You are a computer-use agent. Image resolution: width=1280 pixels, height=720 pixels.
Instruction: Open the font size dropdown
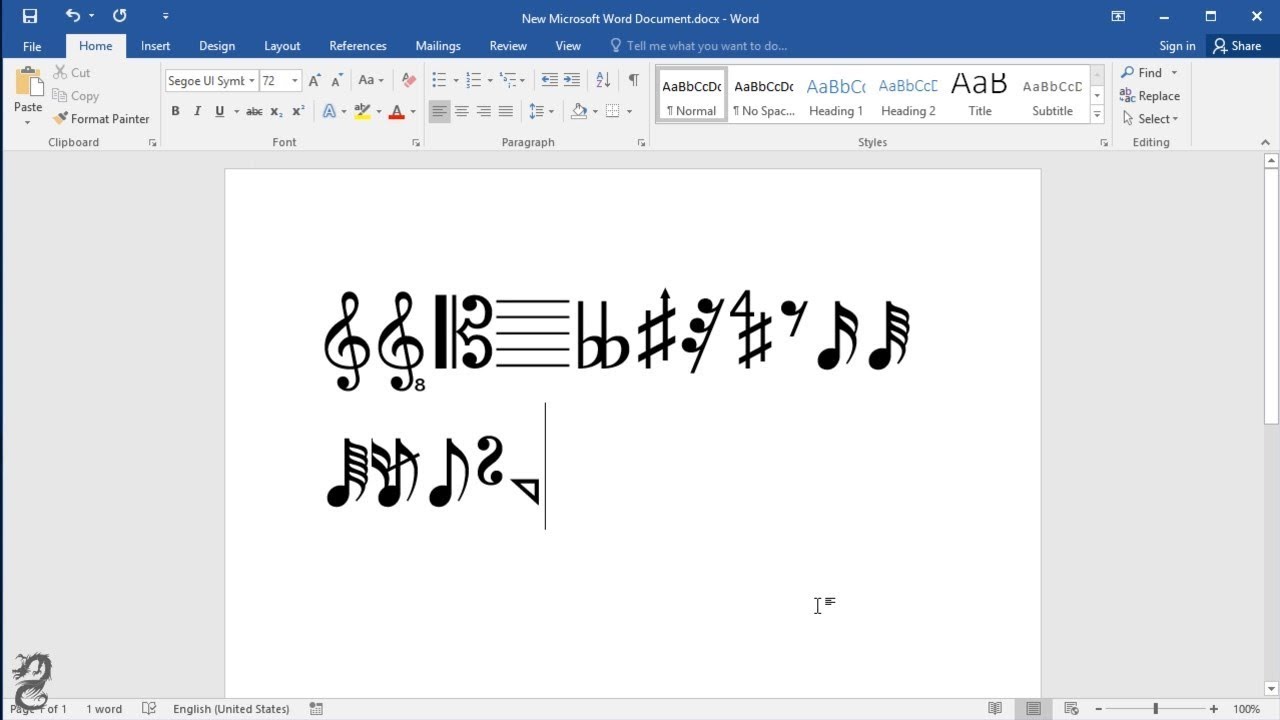295,81
